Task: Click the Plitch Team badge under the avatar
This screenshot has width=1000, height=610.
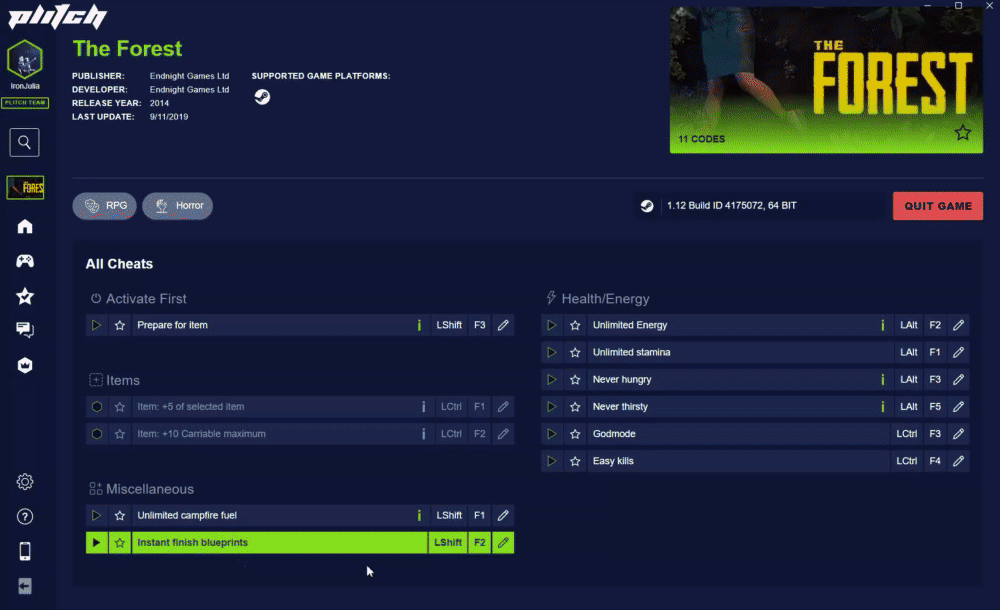Action: [x=25, y=103]
